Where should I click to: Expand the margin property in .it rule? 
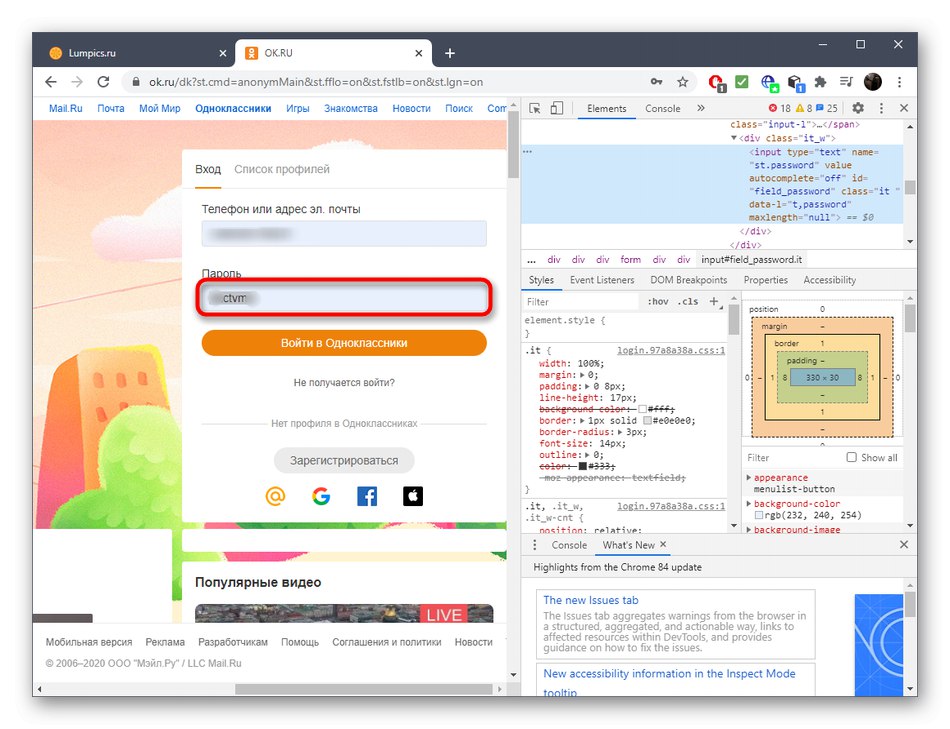583,375
